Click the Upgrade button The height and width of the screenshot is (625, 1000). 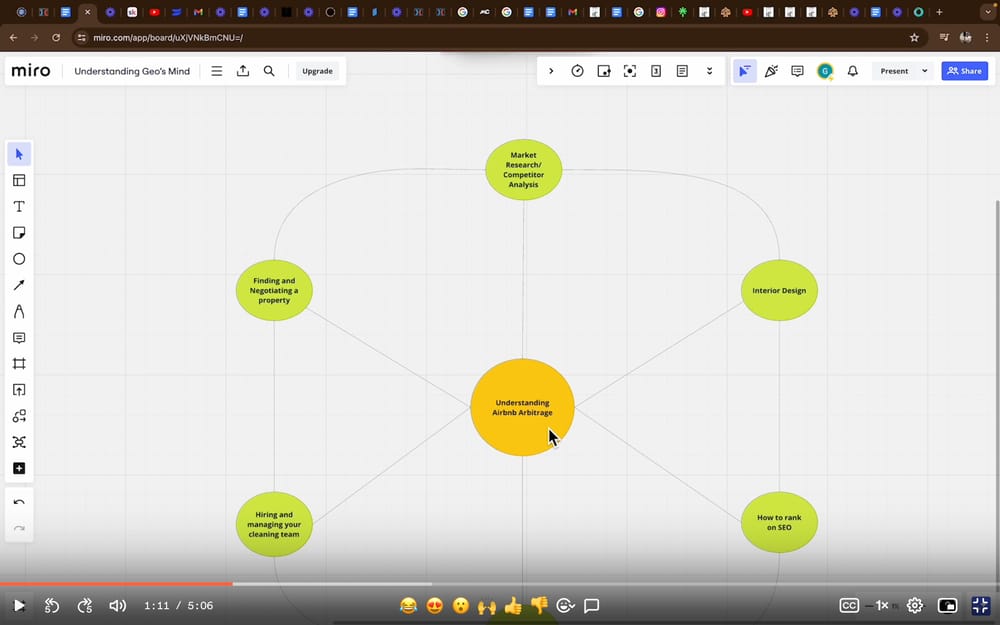317,71
